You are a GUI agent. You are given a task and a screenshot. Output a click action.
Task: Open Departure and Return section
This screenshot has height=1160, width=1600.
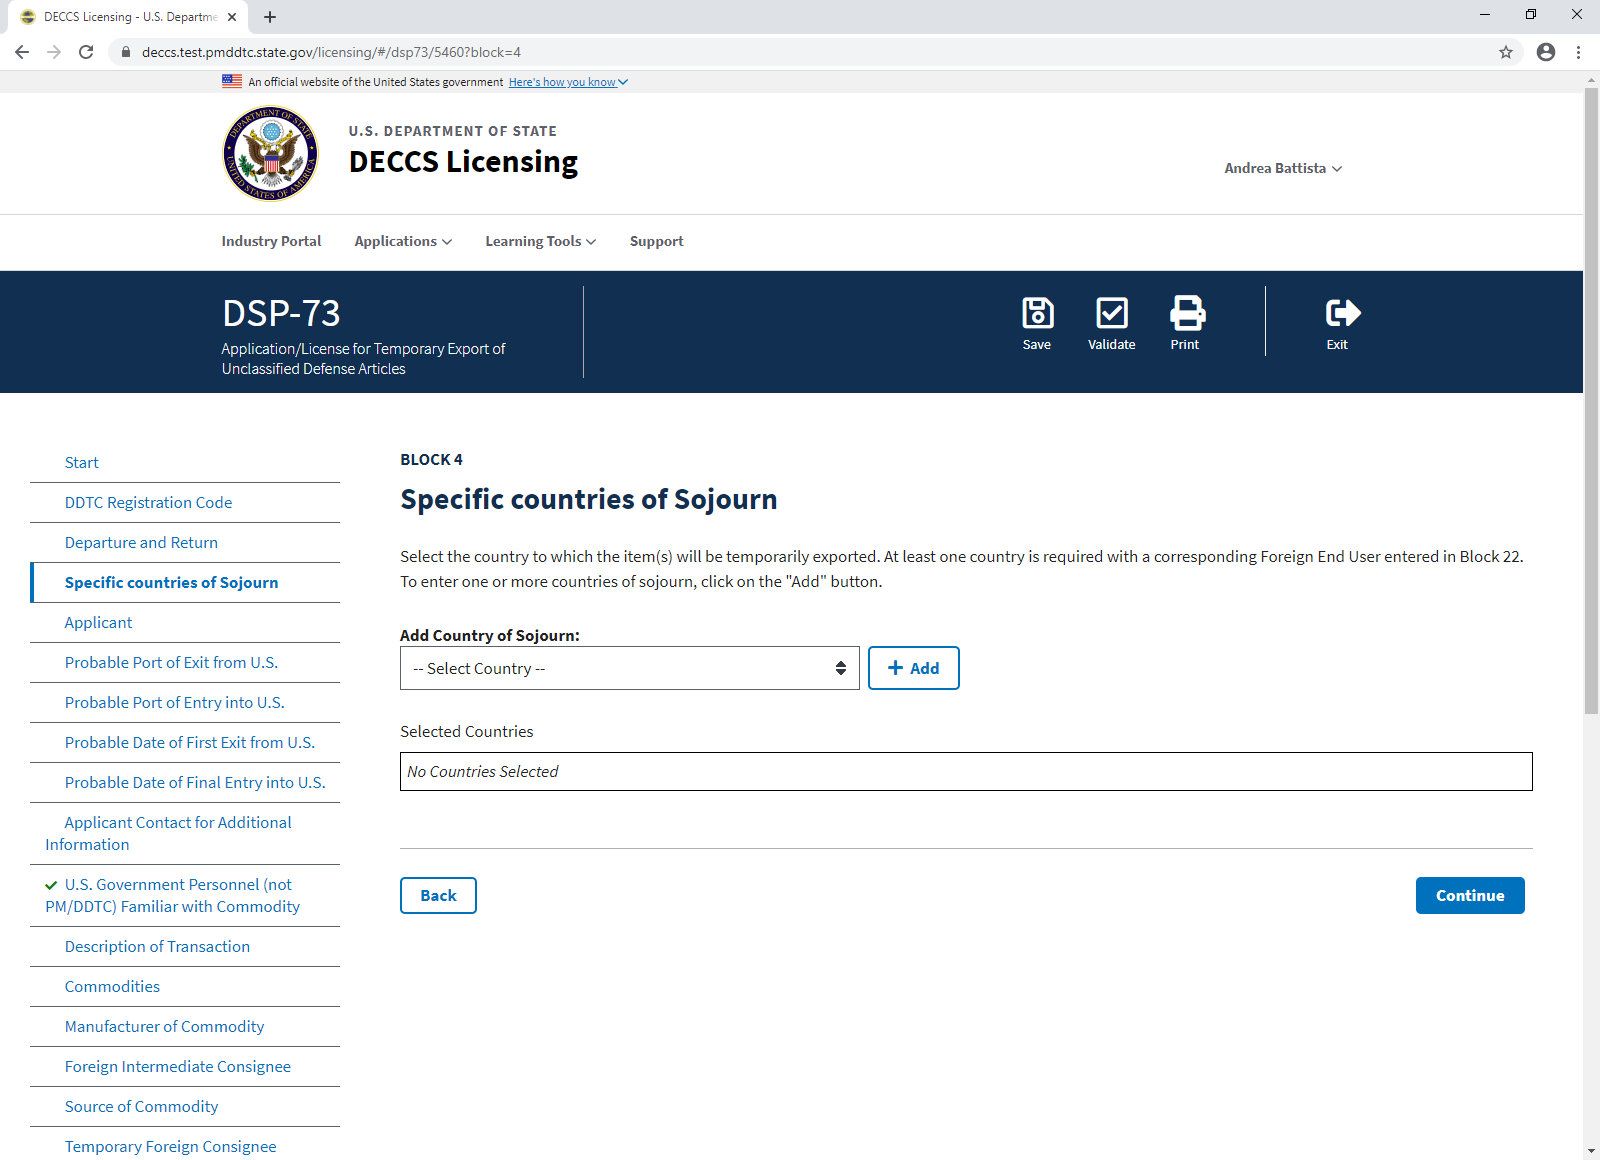(x=141, y=543)
